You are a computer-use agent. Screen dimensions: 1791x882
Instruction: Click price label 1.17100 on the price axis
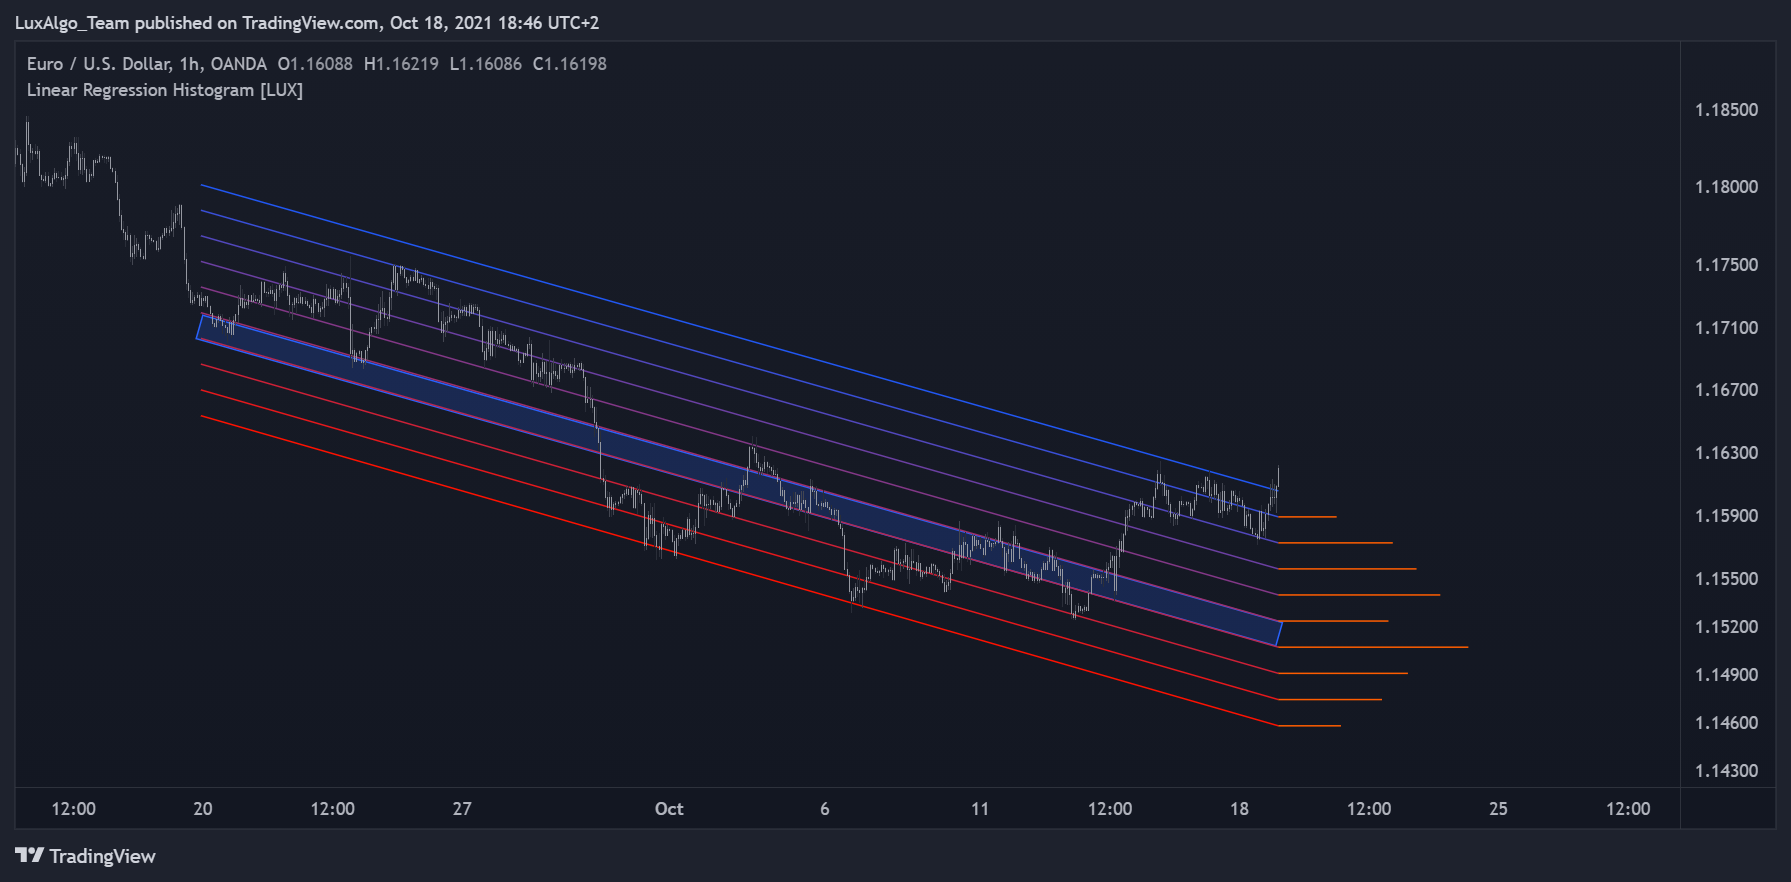pyautogui.click(x=1726, y=328)
